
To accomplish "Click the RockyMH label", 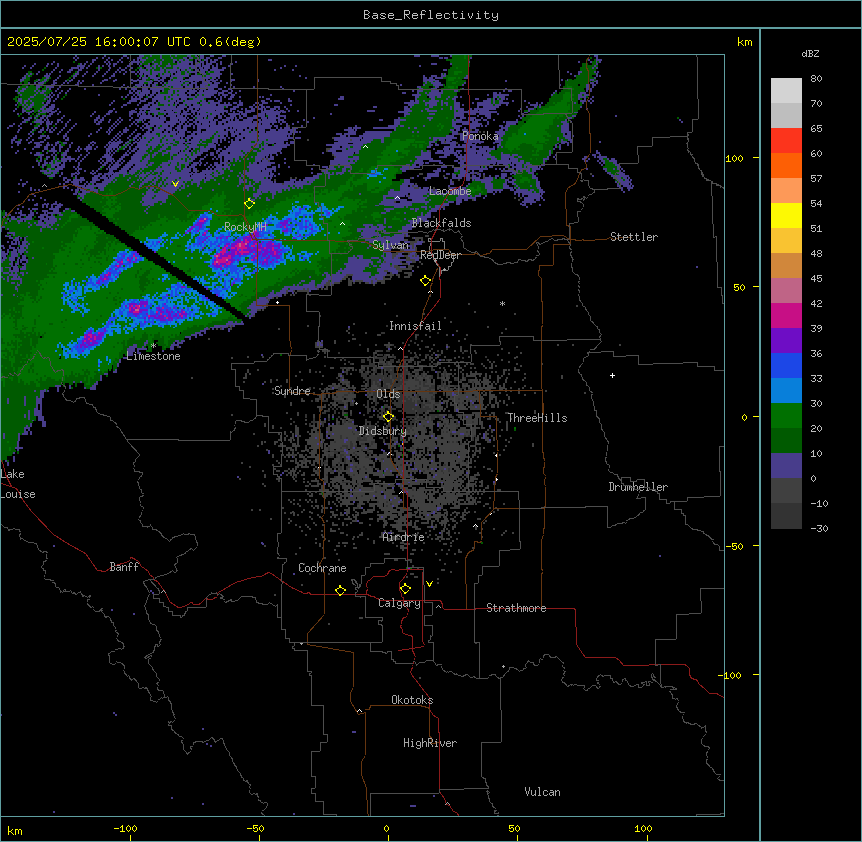I will pos(245,227).
